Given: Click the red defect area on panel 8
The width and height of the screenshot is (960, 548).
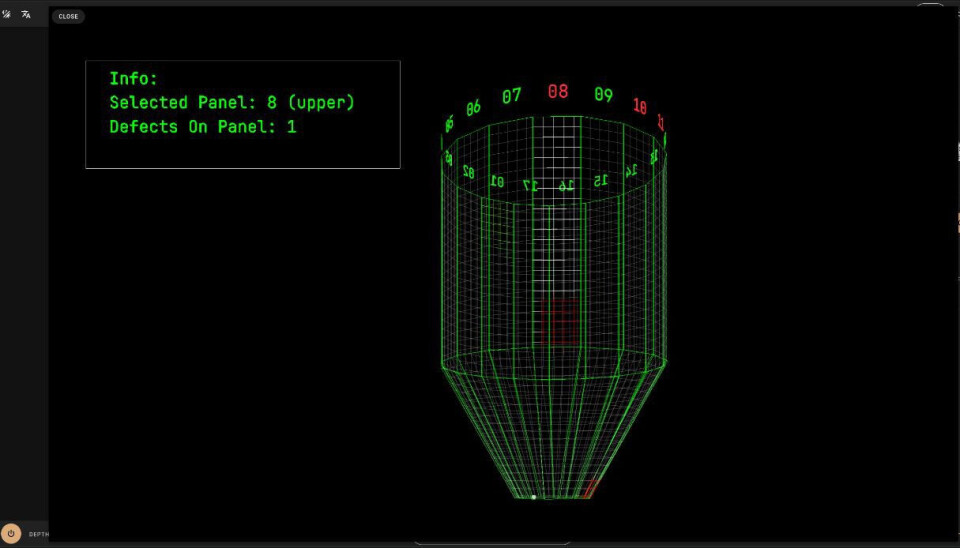Looking at the screenshot, I should pos(557,320).
